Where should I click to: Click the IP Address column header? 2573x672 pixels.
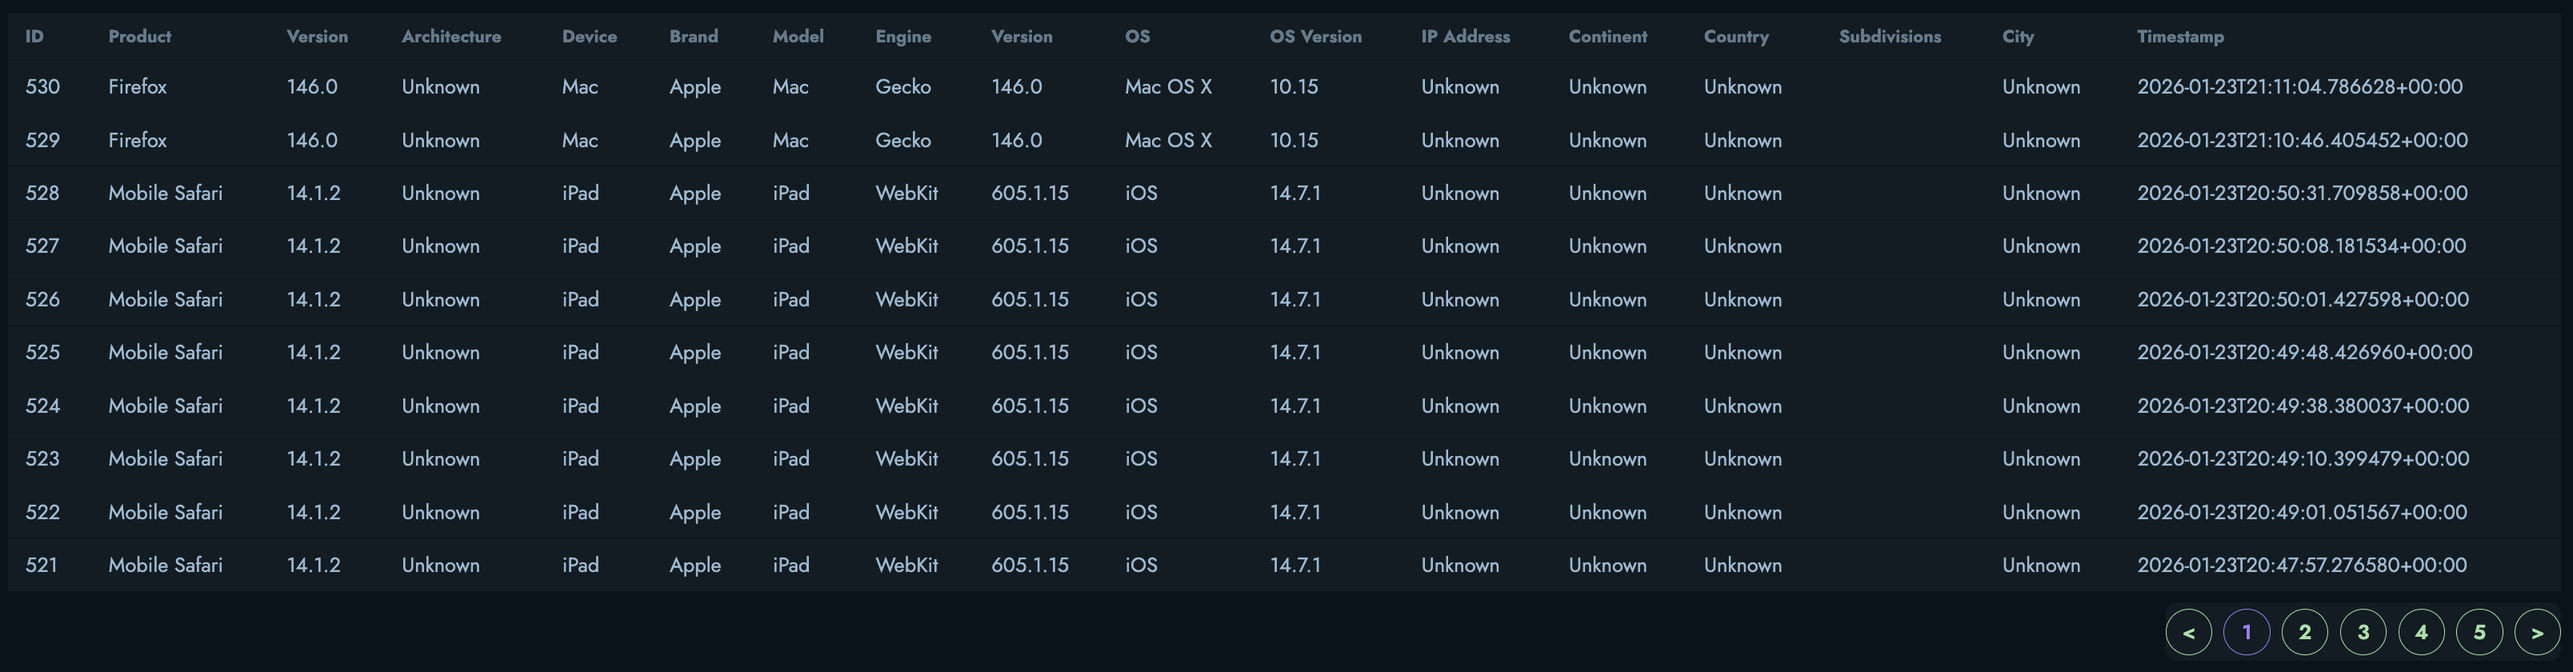pyautogui.click(x=1465, y=37)
